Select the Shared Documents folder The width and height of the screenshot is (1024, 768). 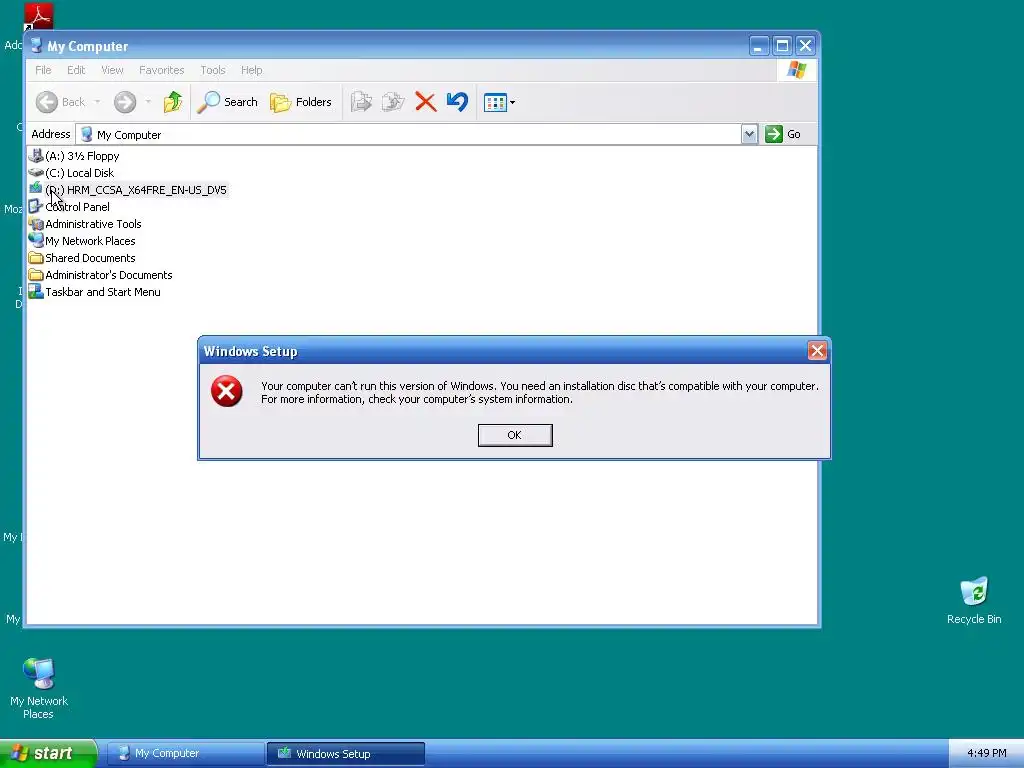[82, 258]
